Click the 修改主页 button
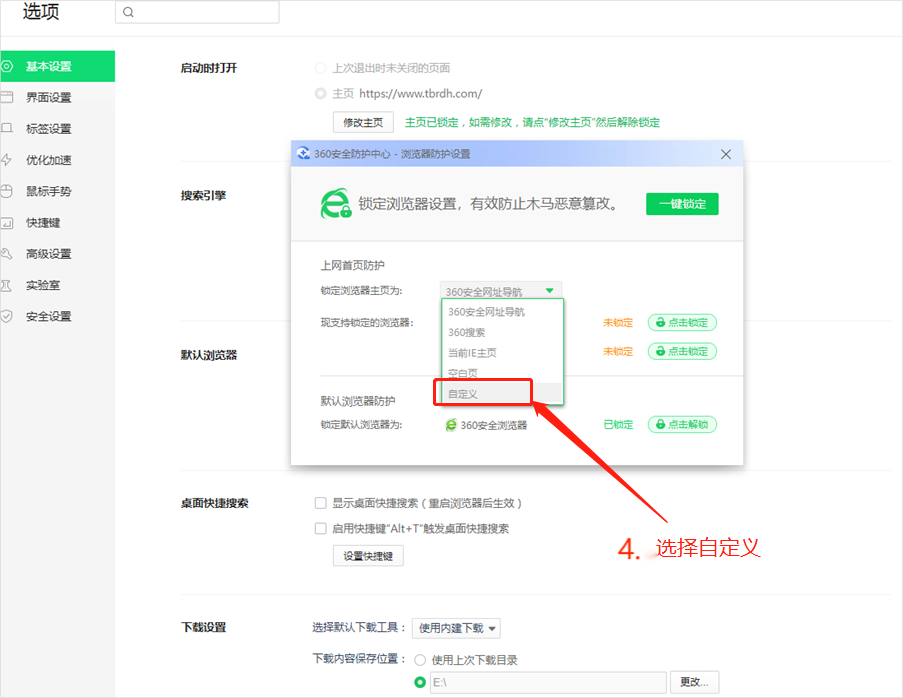Viewport: 903px width, 698px height. click(x=363, y=122)
